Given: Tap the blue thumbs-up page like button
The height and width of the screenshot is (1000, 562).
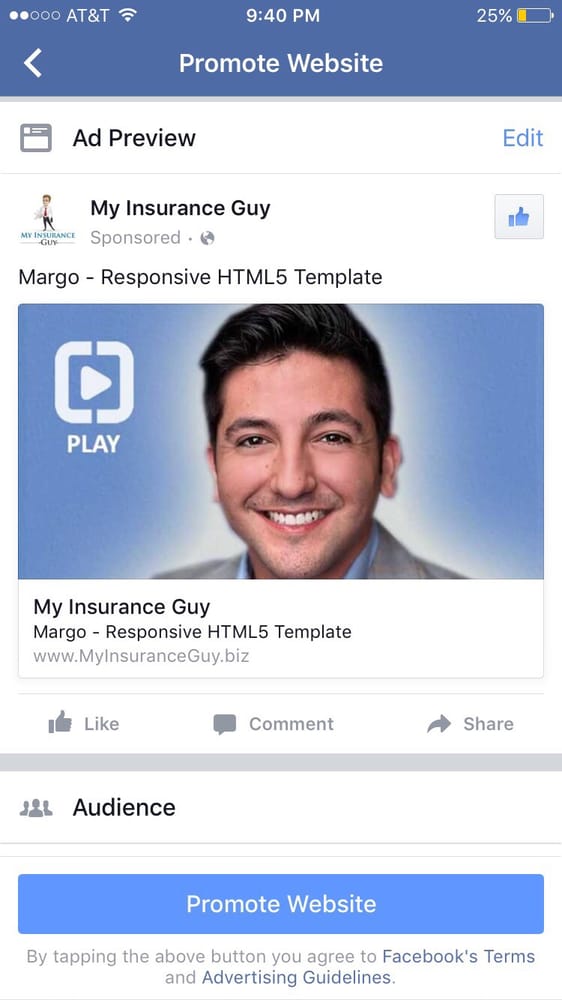Looking at the screenshot, I should (x=519, y=217).
